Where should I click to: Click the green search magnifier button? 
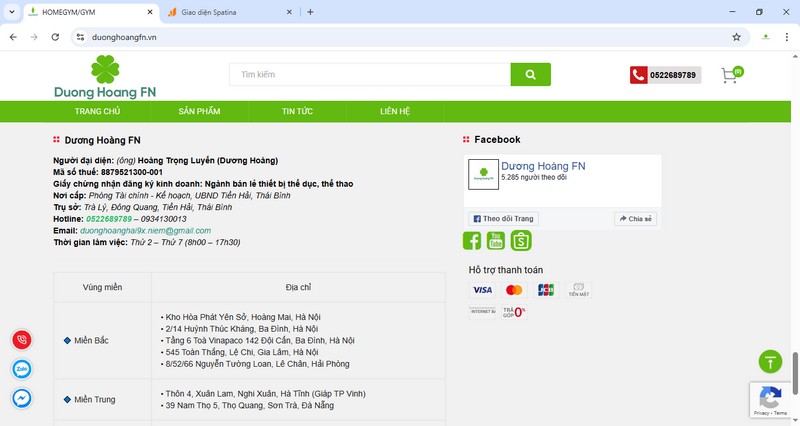pos(530,74)
